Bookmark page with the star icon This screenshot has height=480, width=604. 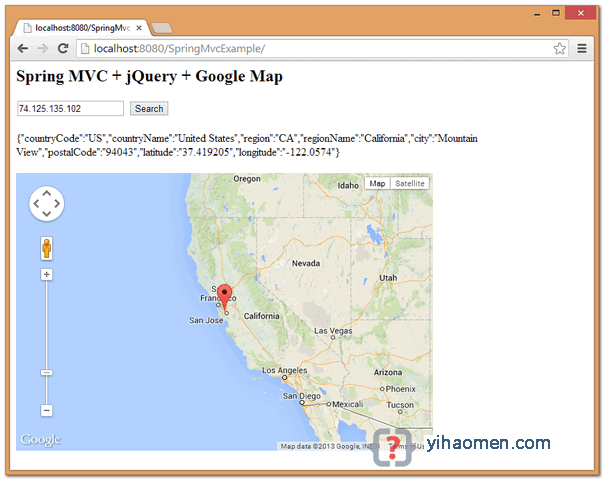559,49
